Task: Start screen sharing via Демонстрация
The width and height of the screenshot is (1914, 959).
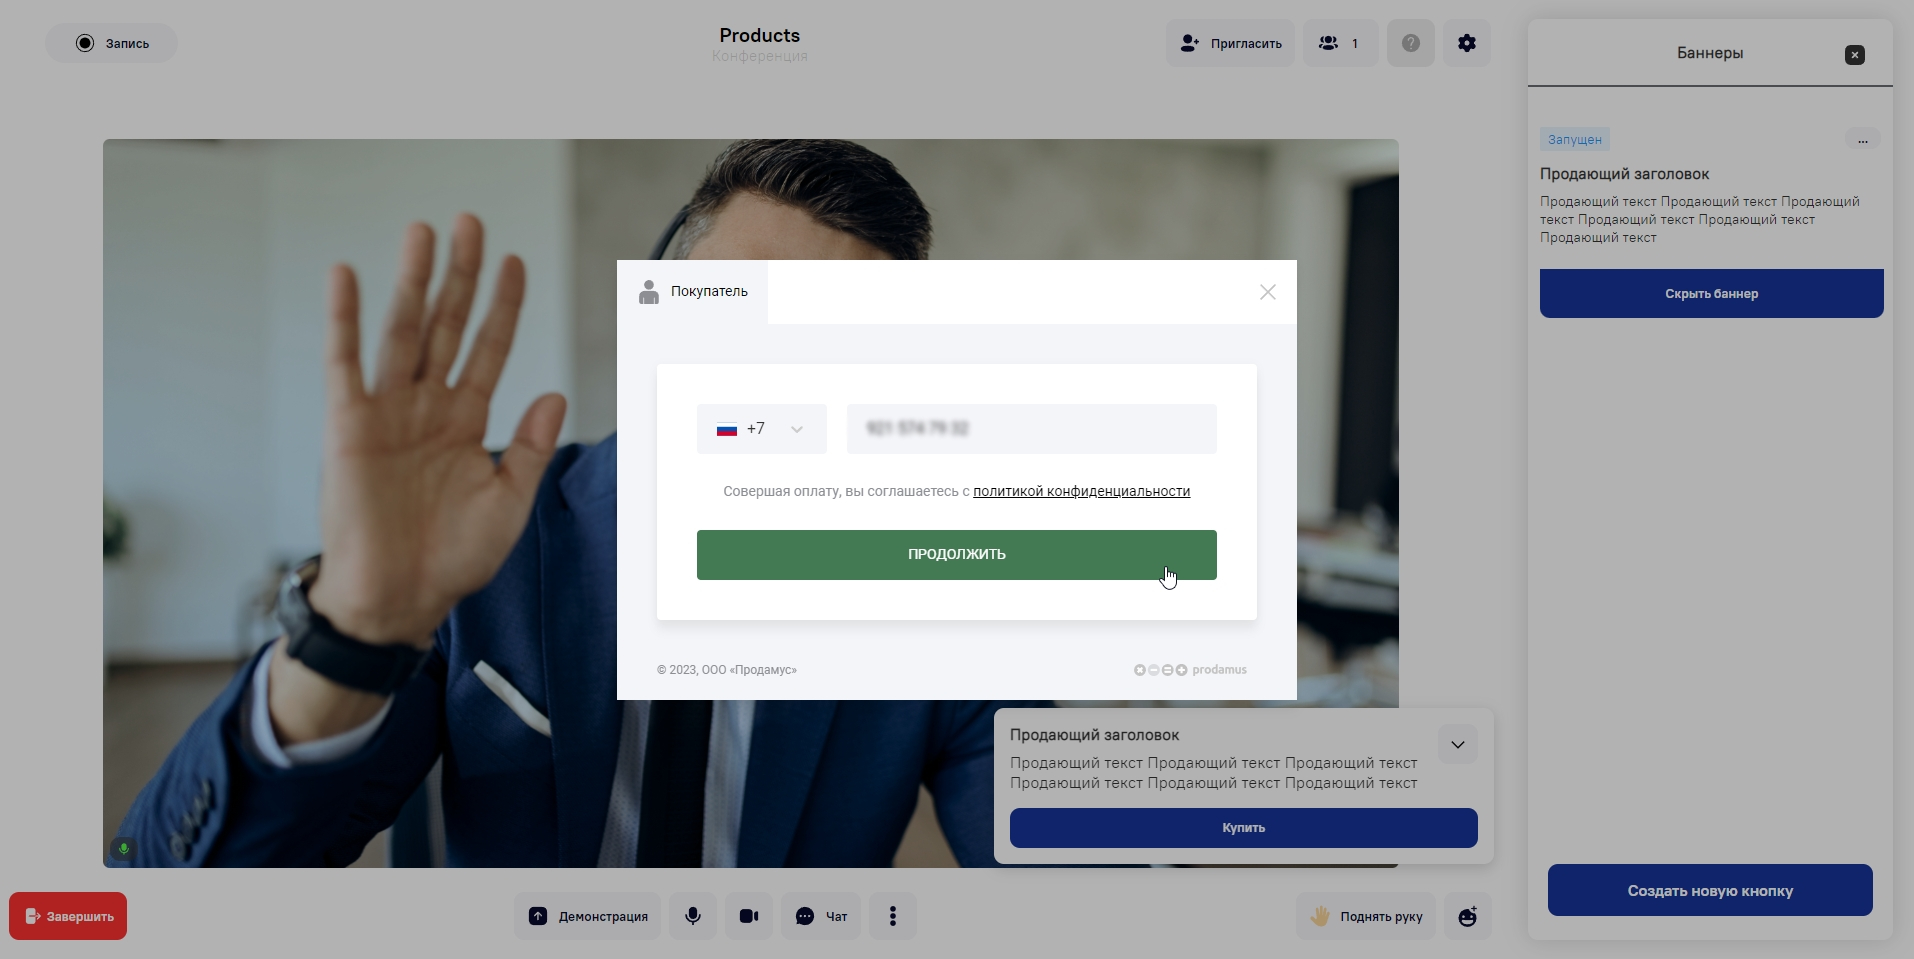Action: click(588, 916)
